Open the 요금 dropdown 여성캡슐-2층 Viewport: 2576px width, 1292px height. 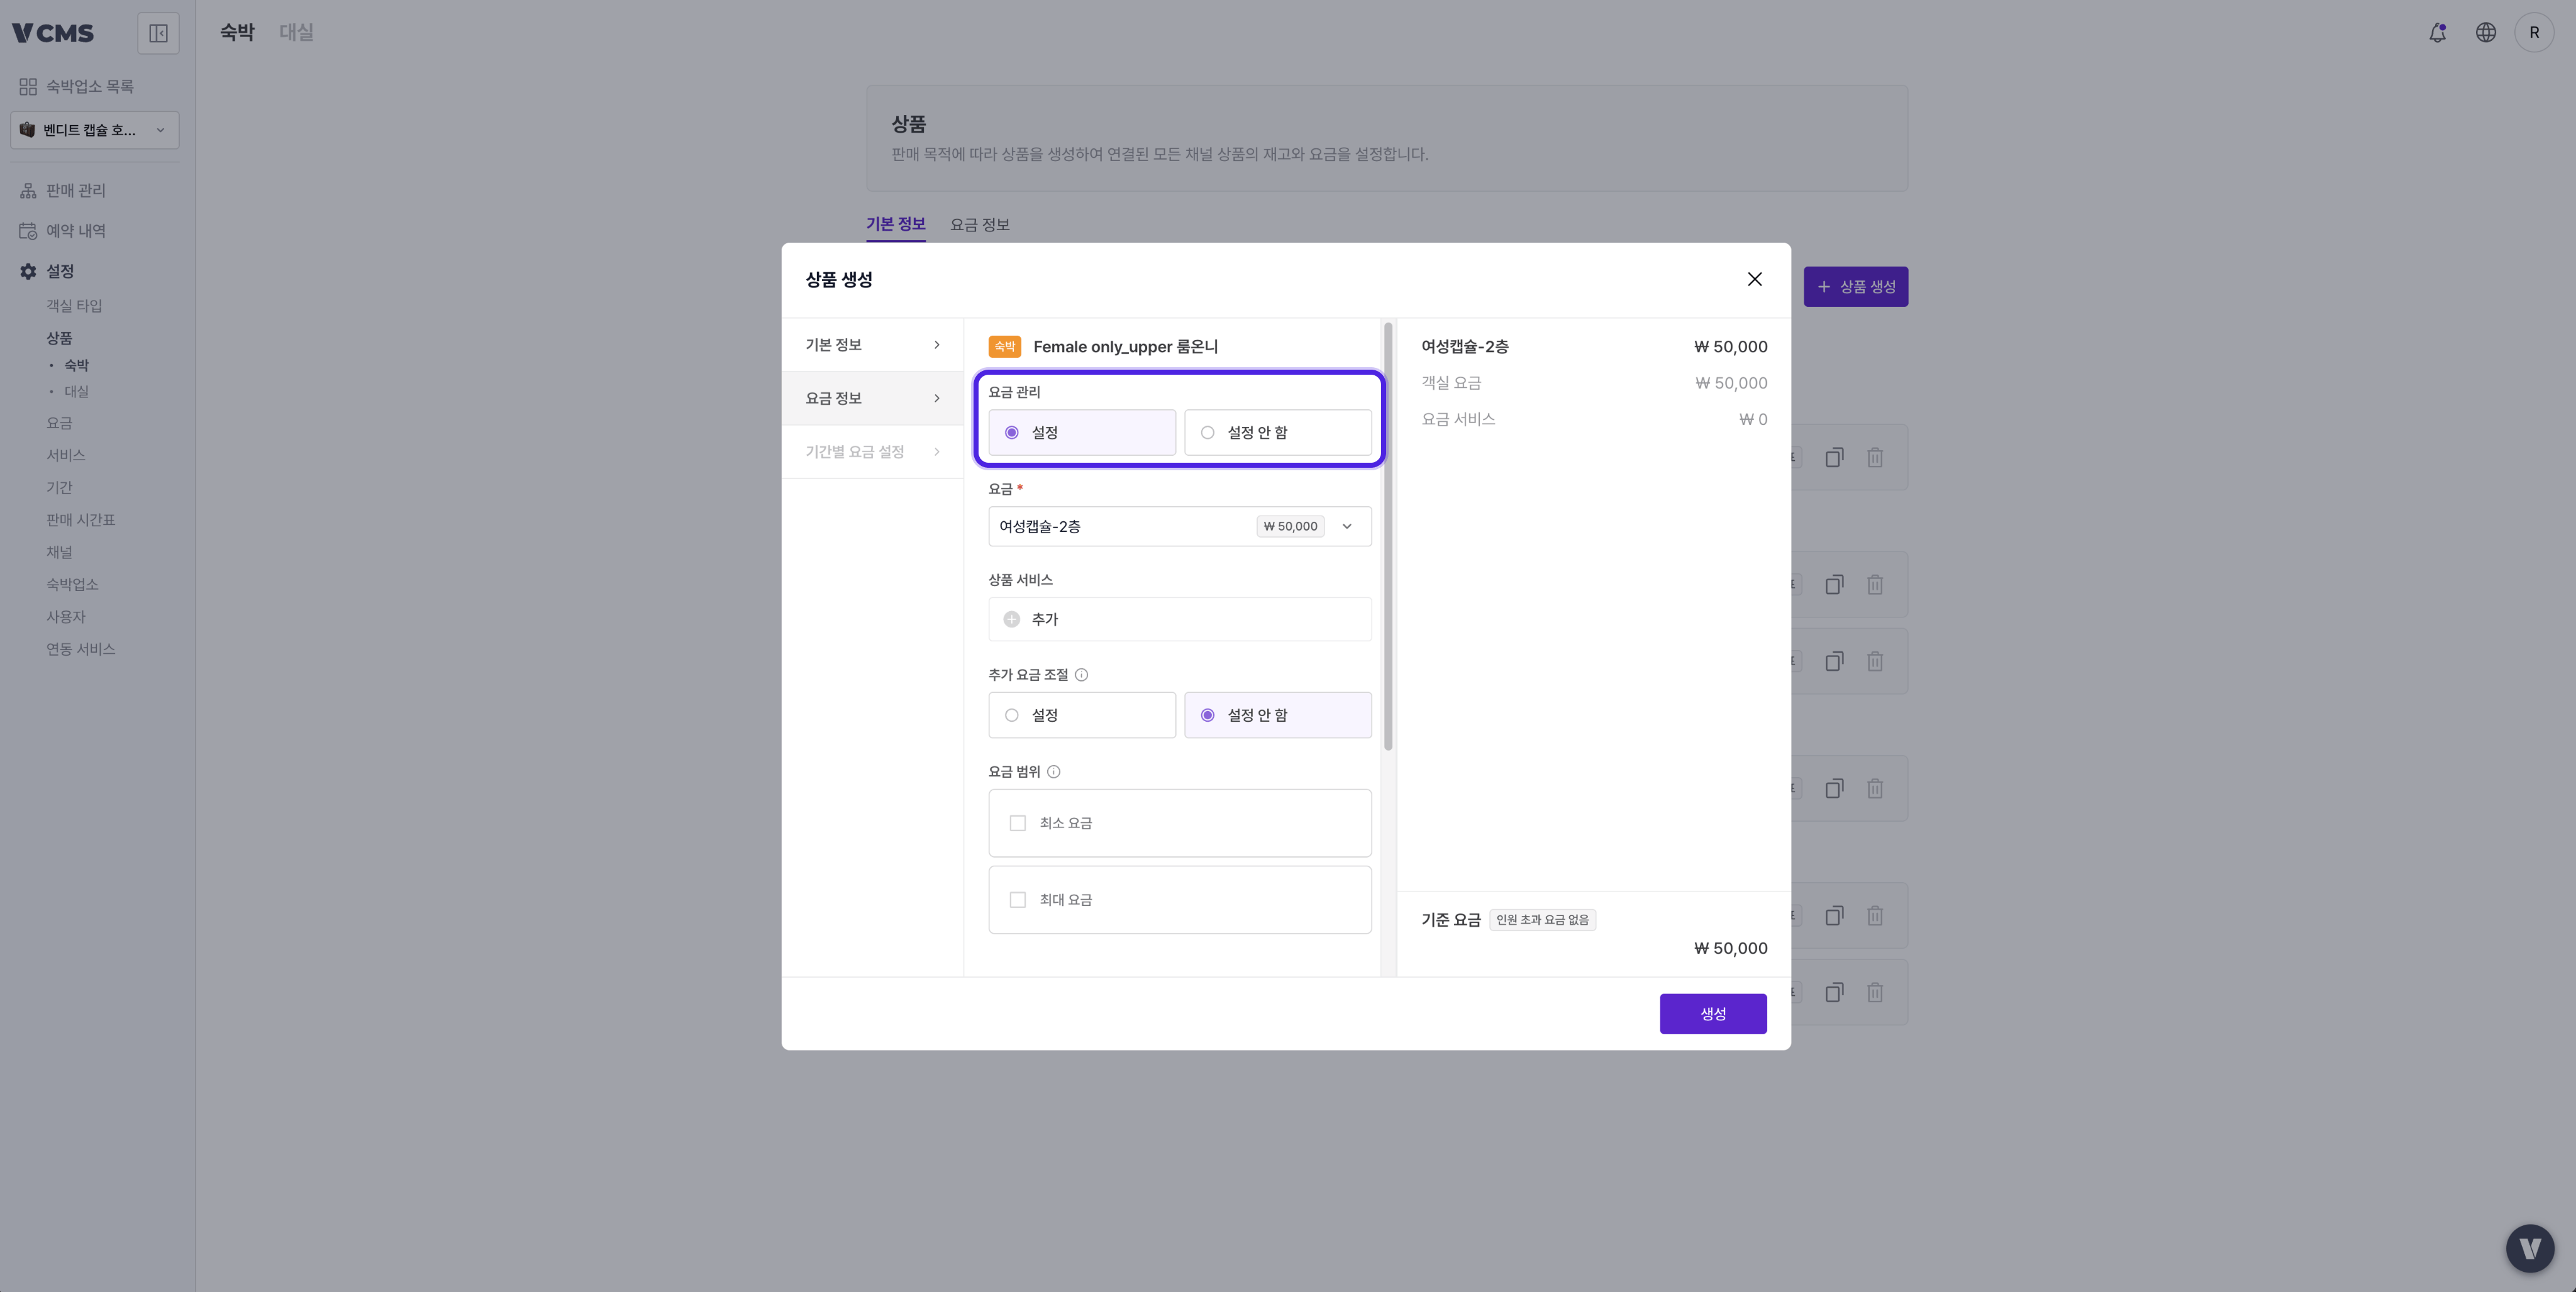[1180, 526]
